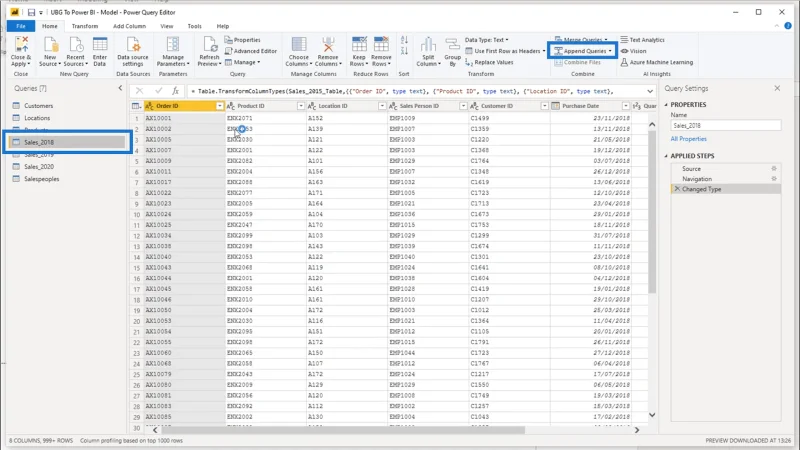
Task: Click the Group By icon
Action: coord(452,45)
